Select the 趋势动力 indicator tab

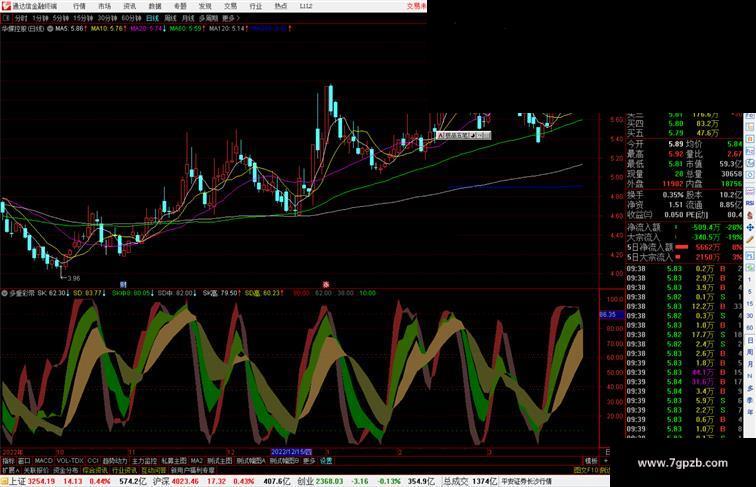(x=115, y=461)
